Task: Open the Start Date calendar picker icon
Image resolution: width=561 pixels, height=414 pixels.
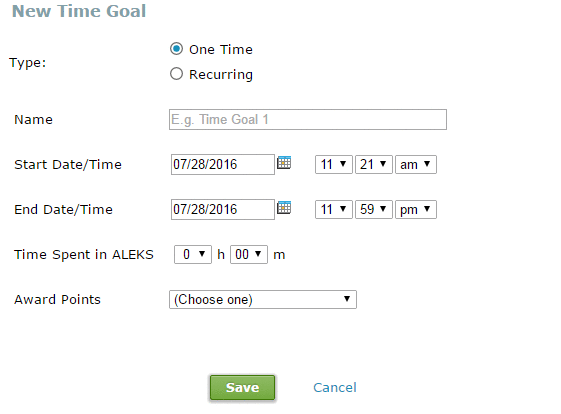Action: tap(284, 163)
